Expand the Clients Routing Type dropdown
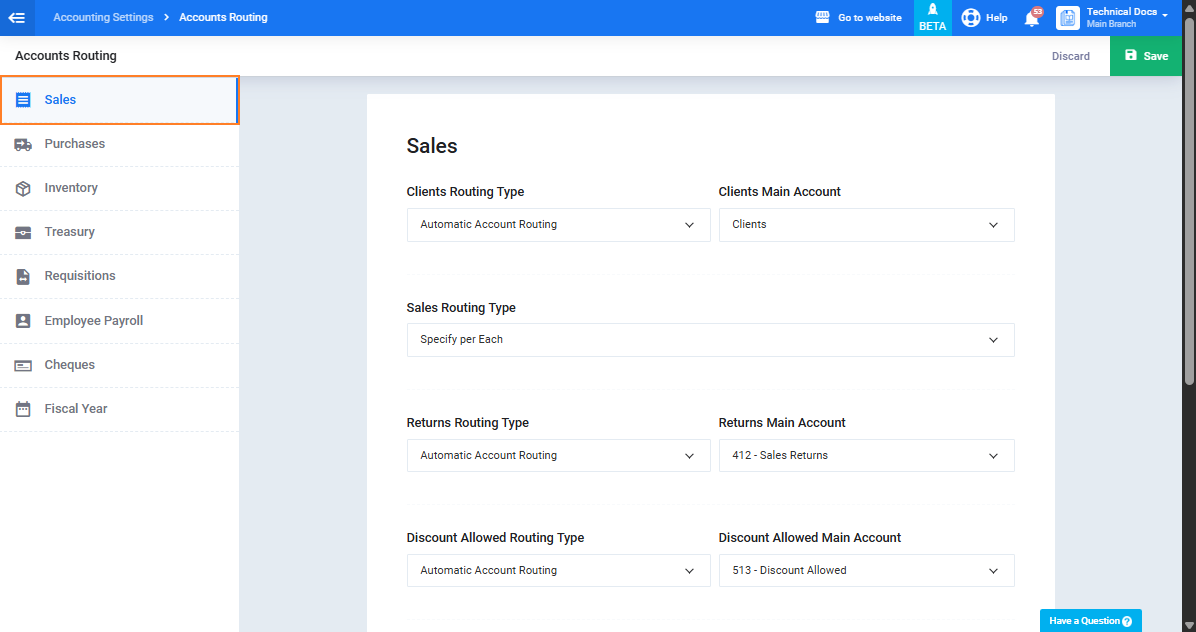The width and height of the screenshot is (1196, 632). pyautogui.click(x=558, y=225)
